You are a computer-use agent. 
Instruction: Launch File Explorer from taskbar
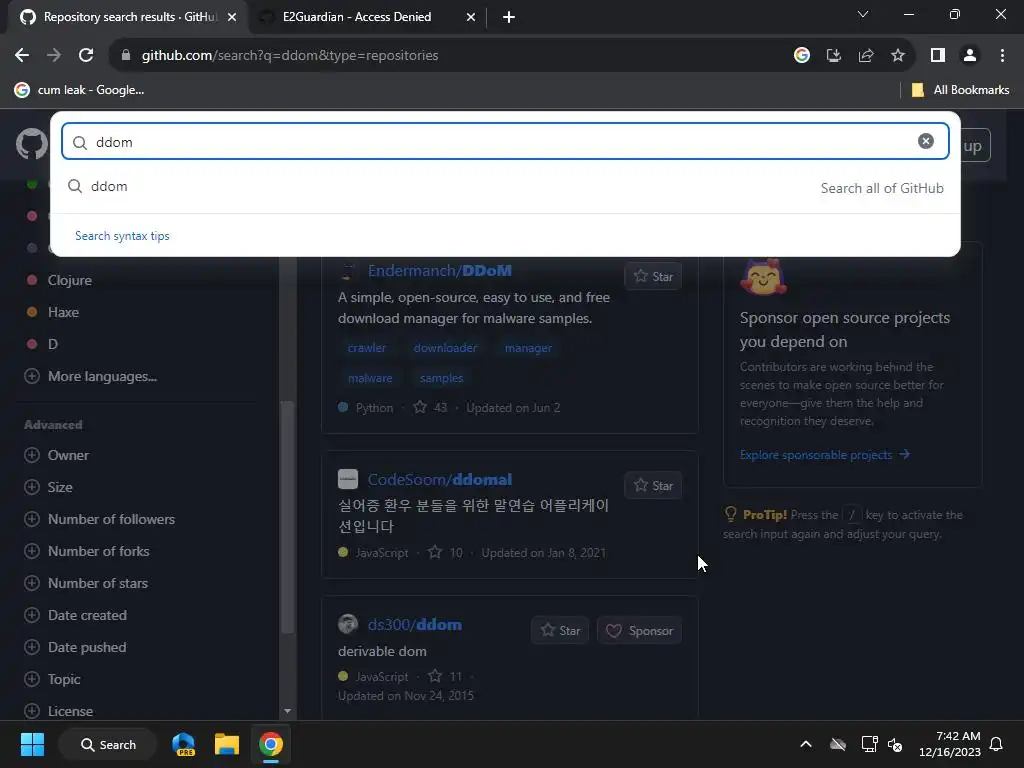coord(227,744)
